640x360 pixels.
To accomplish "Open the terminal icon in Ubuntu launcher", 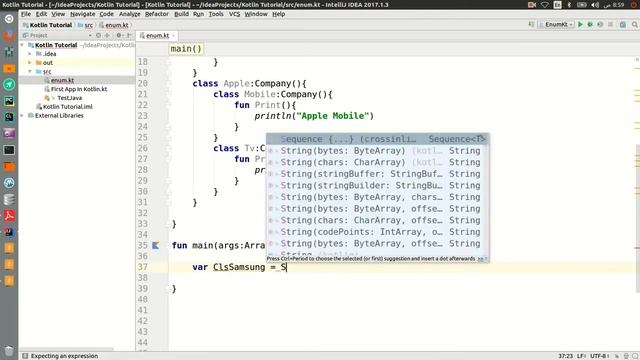I will (x=9, y=150).
